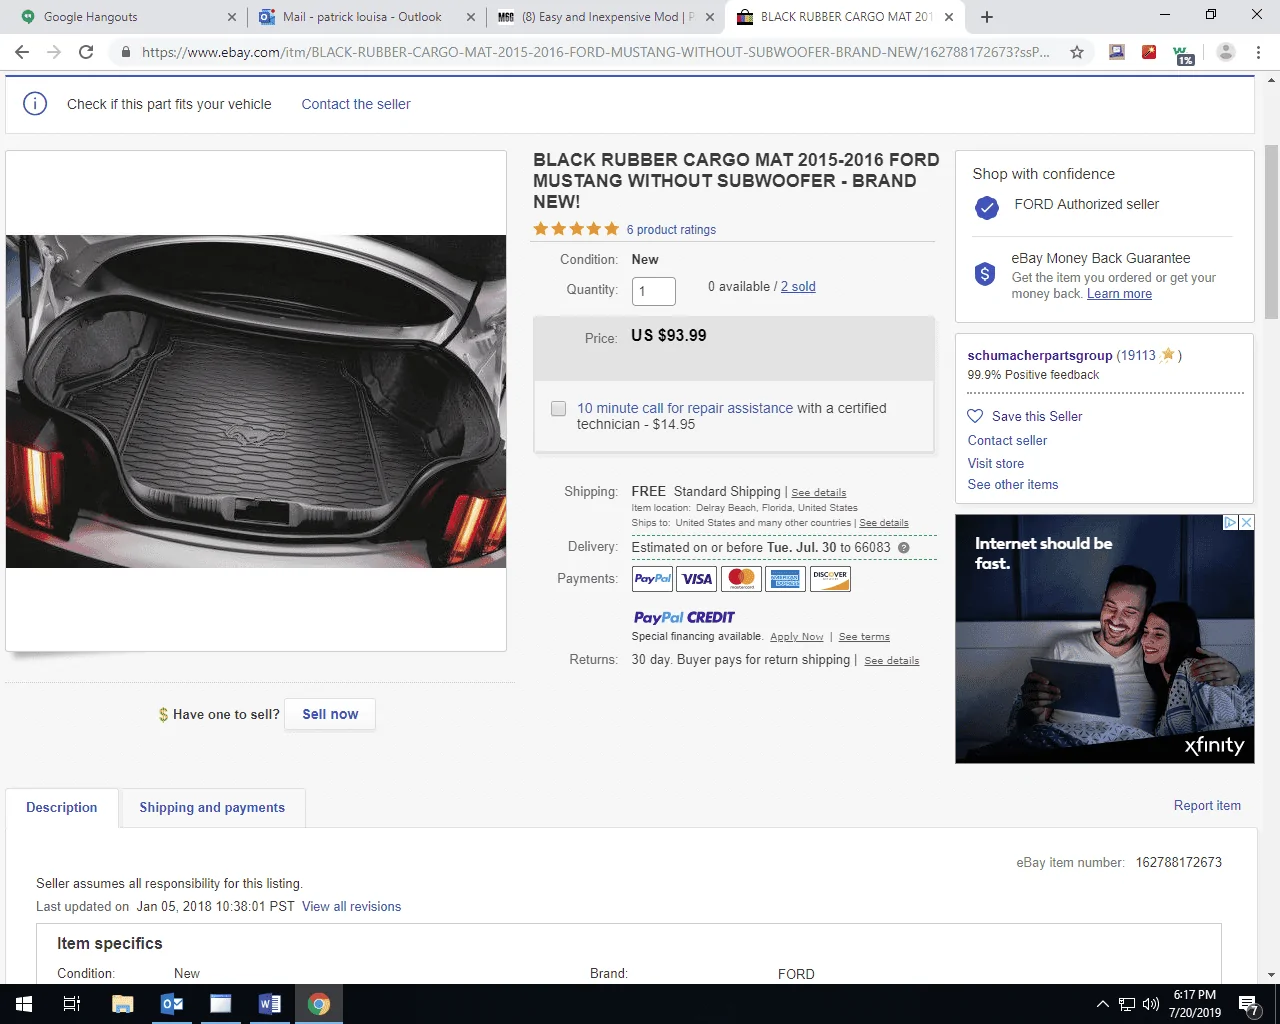Click the delivery estimate help icon
This screenshot has width=1280, height=1024.
coord(904,548)
